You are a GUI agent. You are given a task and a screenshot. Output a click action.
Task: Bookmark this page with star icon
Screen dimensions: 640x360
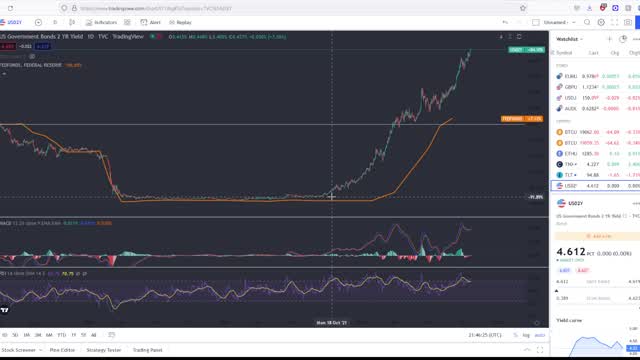click(523, 8)
